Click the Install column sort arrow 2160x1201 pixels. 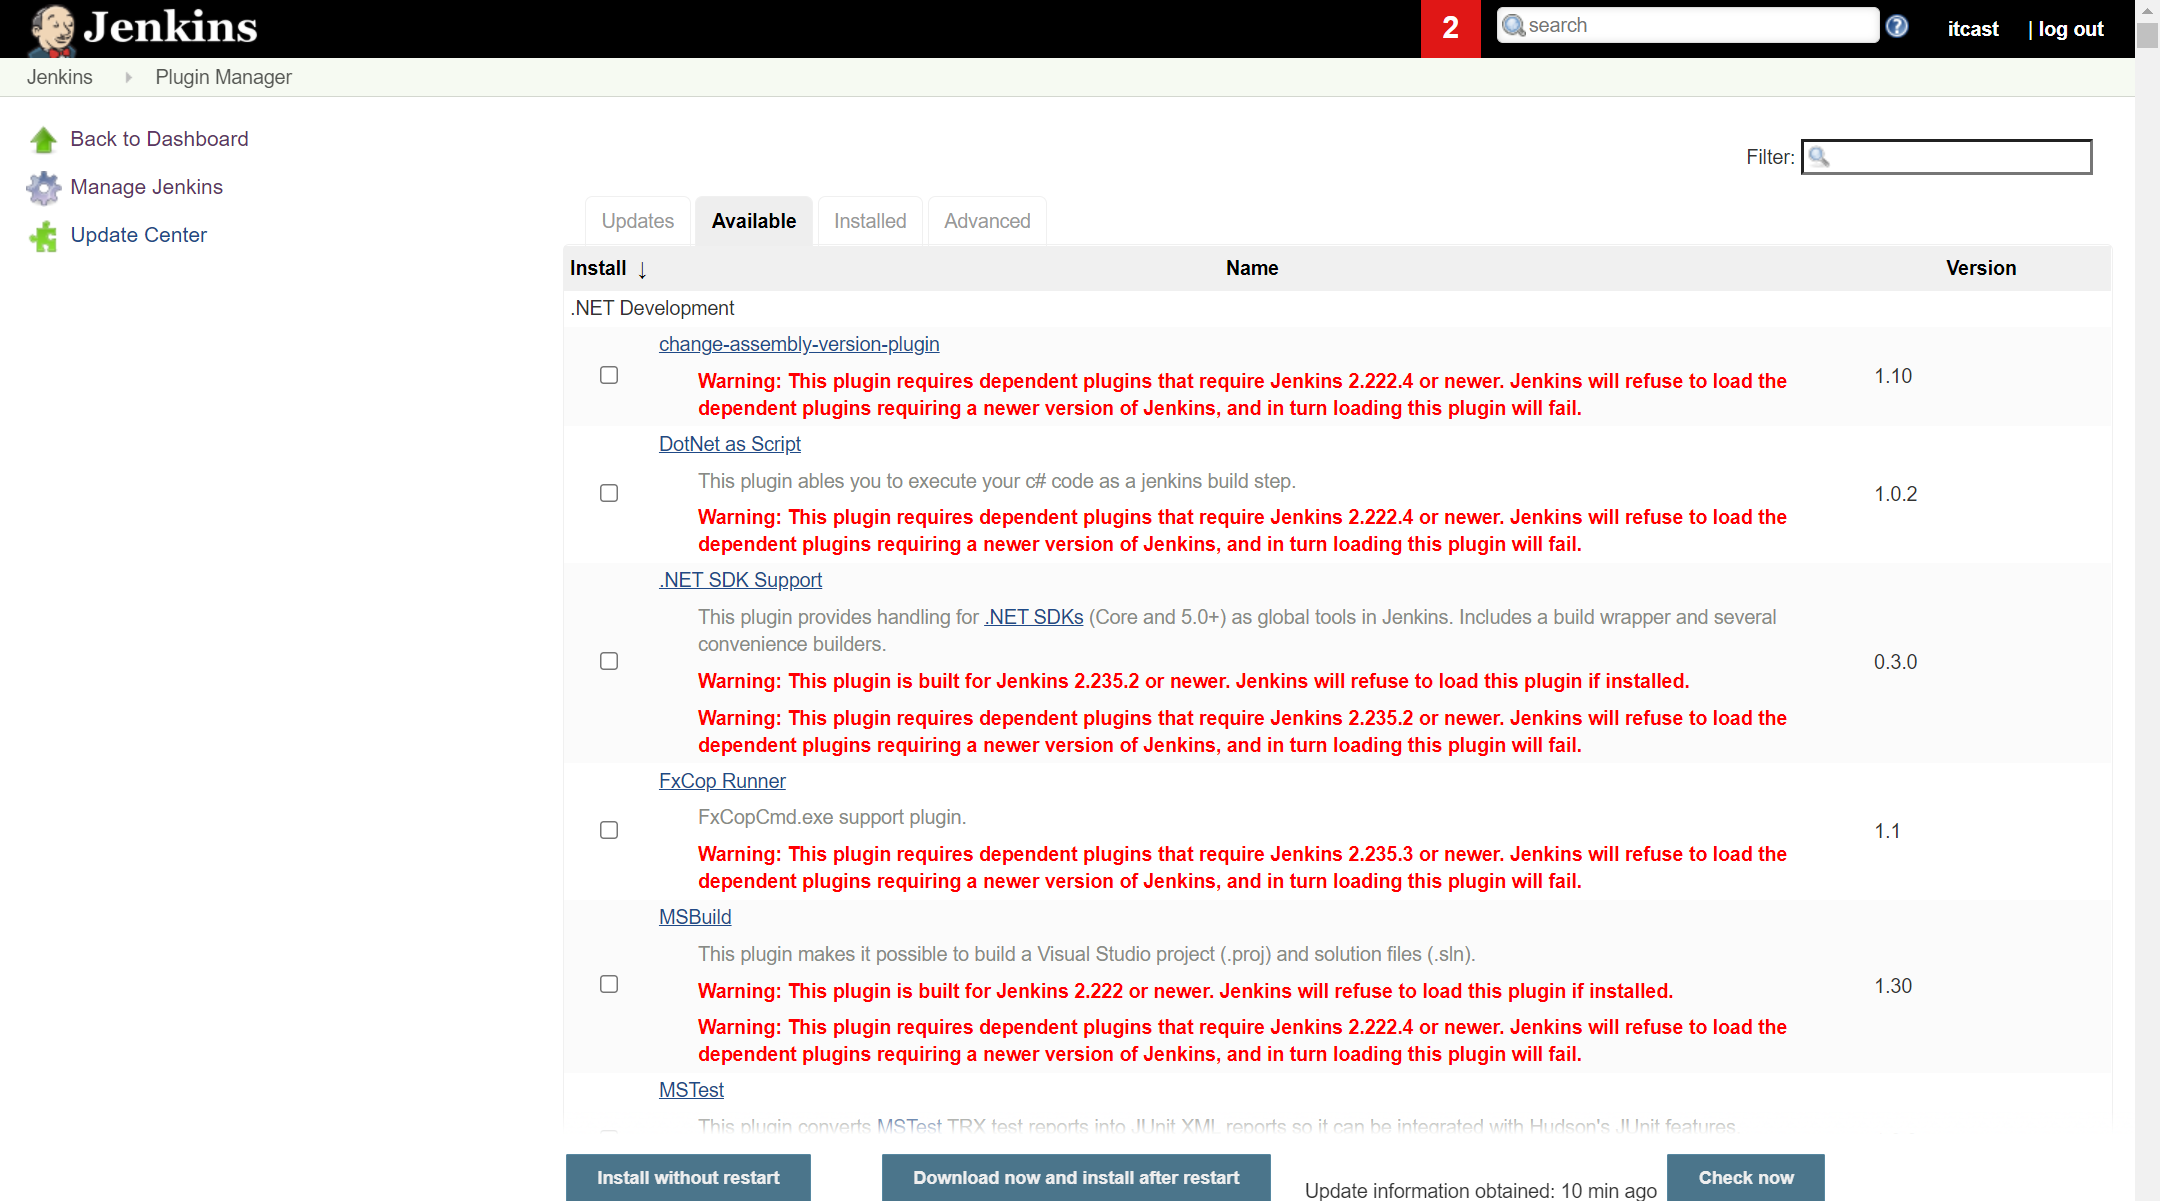pos(642,270)
